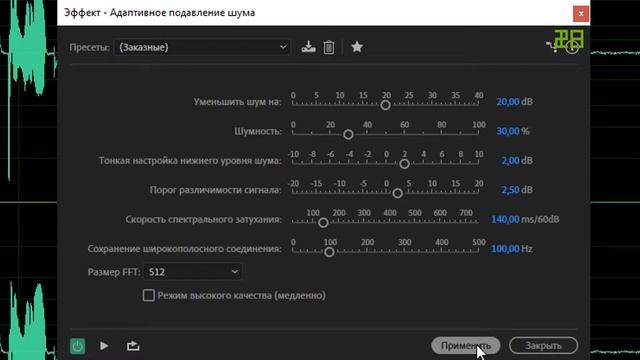Screen dimensions: 640x360
Task: Toggle effect power state button
Action: click(78, 346)
